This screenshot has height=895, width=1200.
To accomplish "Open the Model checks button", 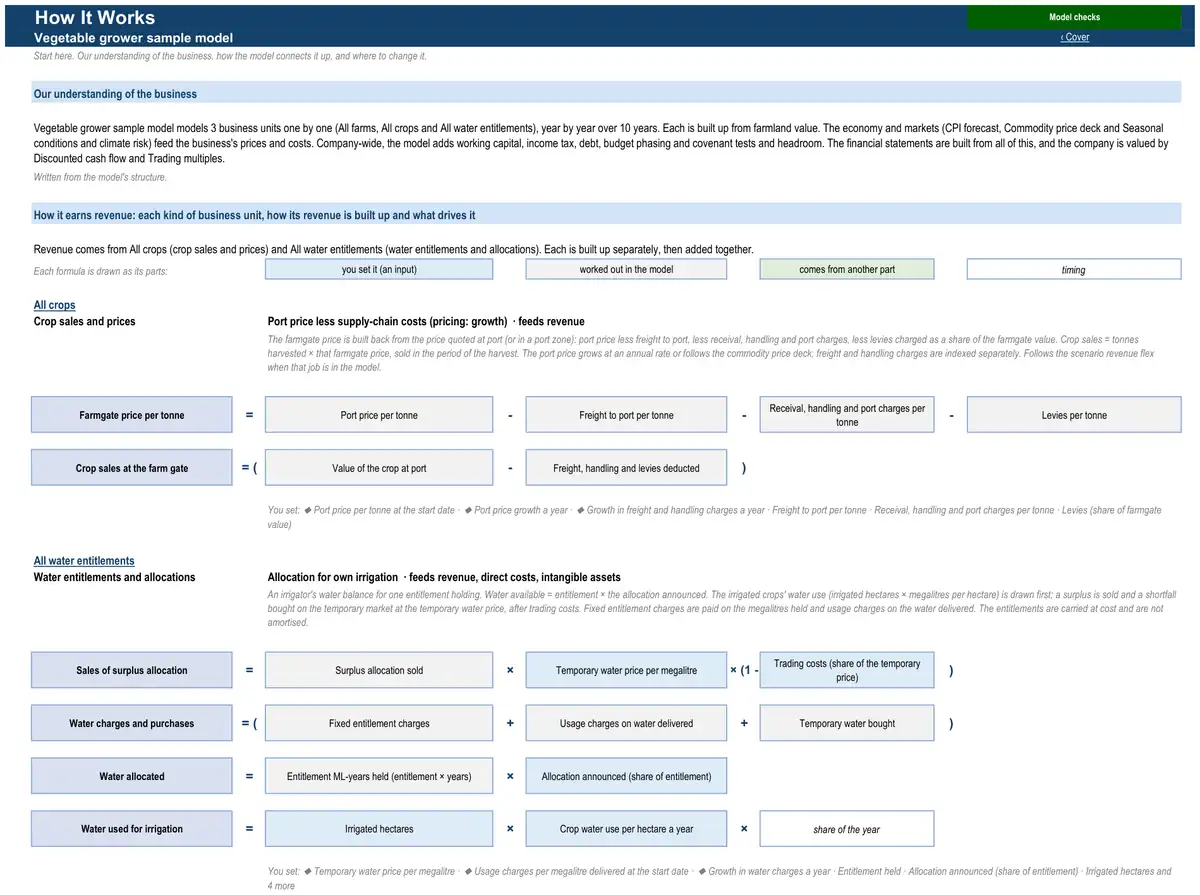I will 1074,17.
